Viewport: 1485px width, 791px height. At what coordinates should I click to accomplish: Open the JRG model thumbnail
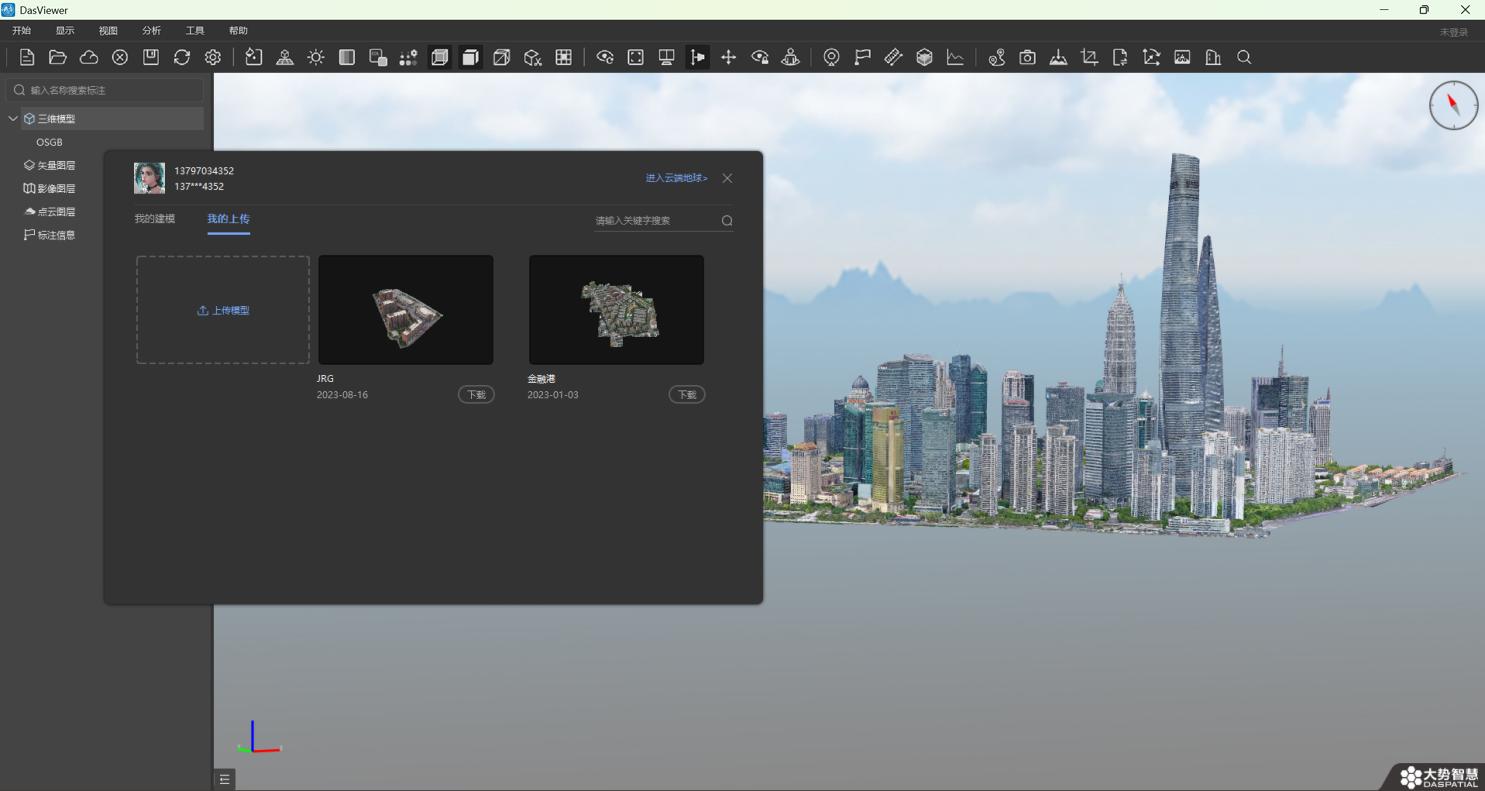[406, 310]
